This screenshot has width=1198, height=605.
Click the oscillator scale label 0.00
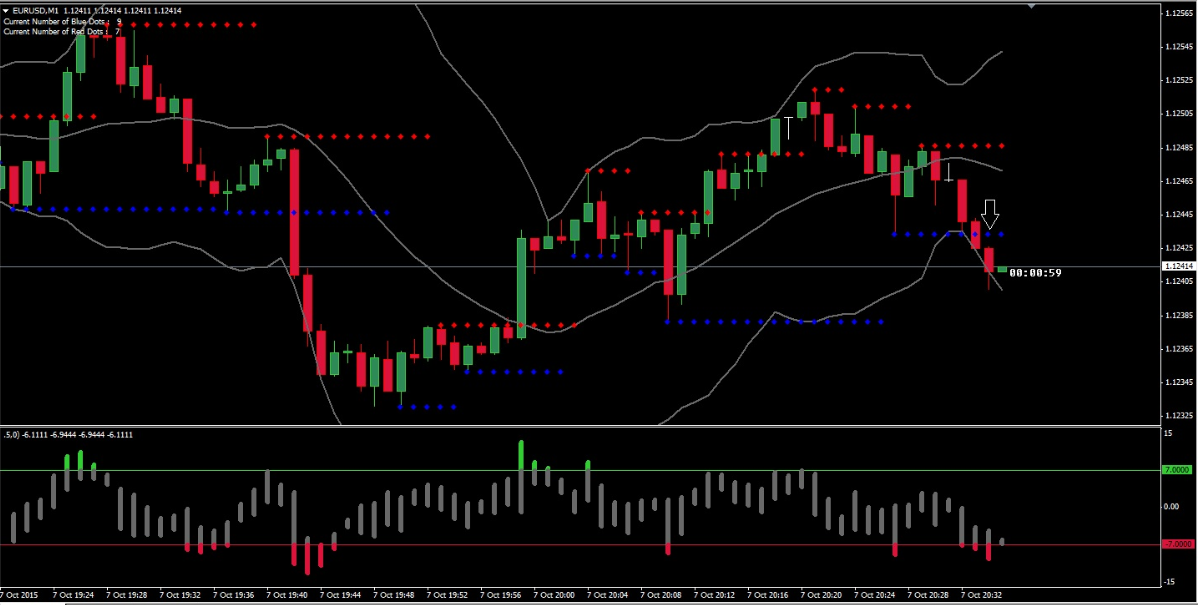(x=1171, y=506)
